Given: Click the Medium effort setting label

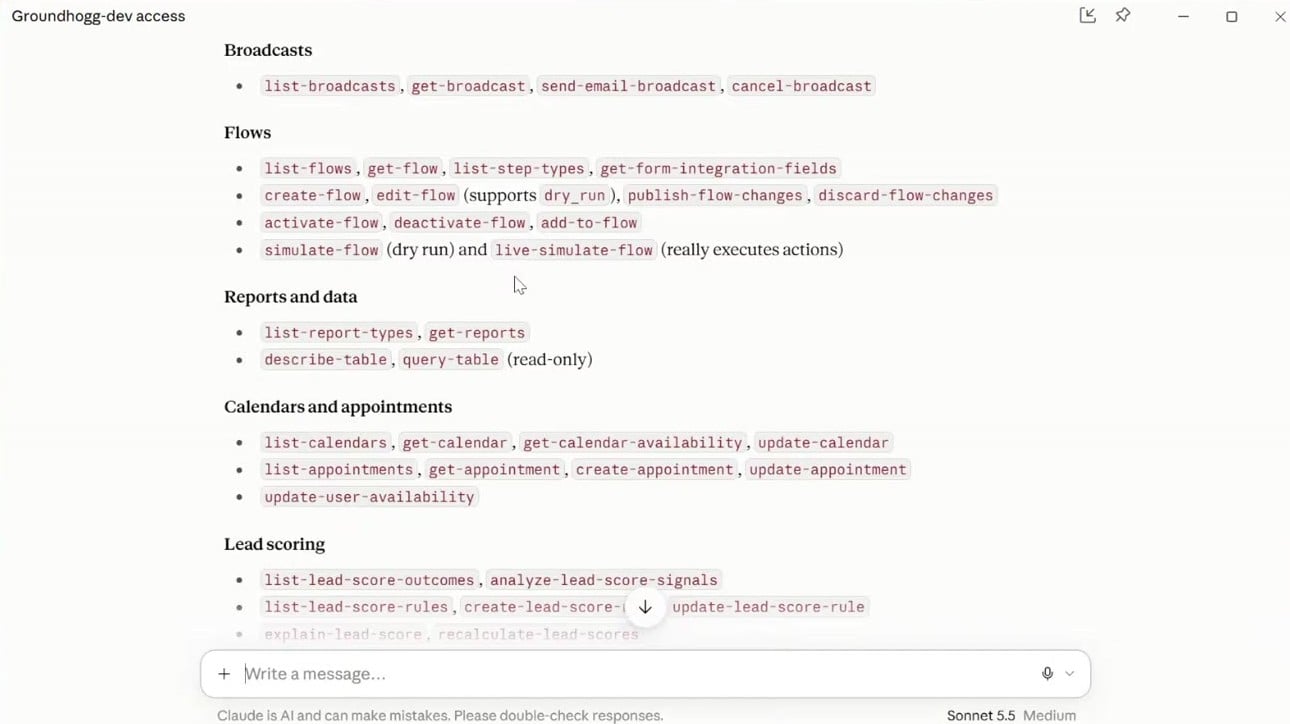Looking at the screenshot, I should coord(1049,716).
